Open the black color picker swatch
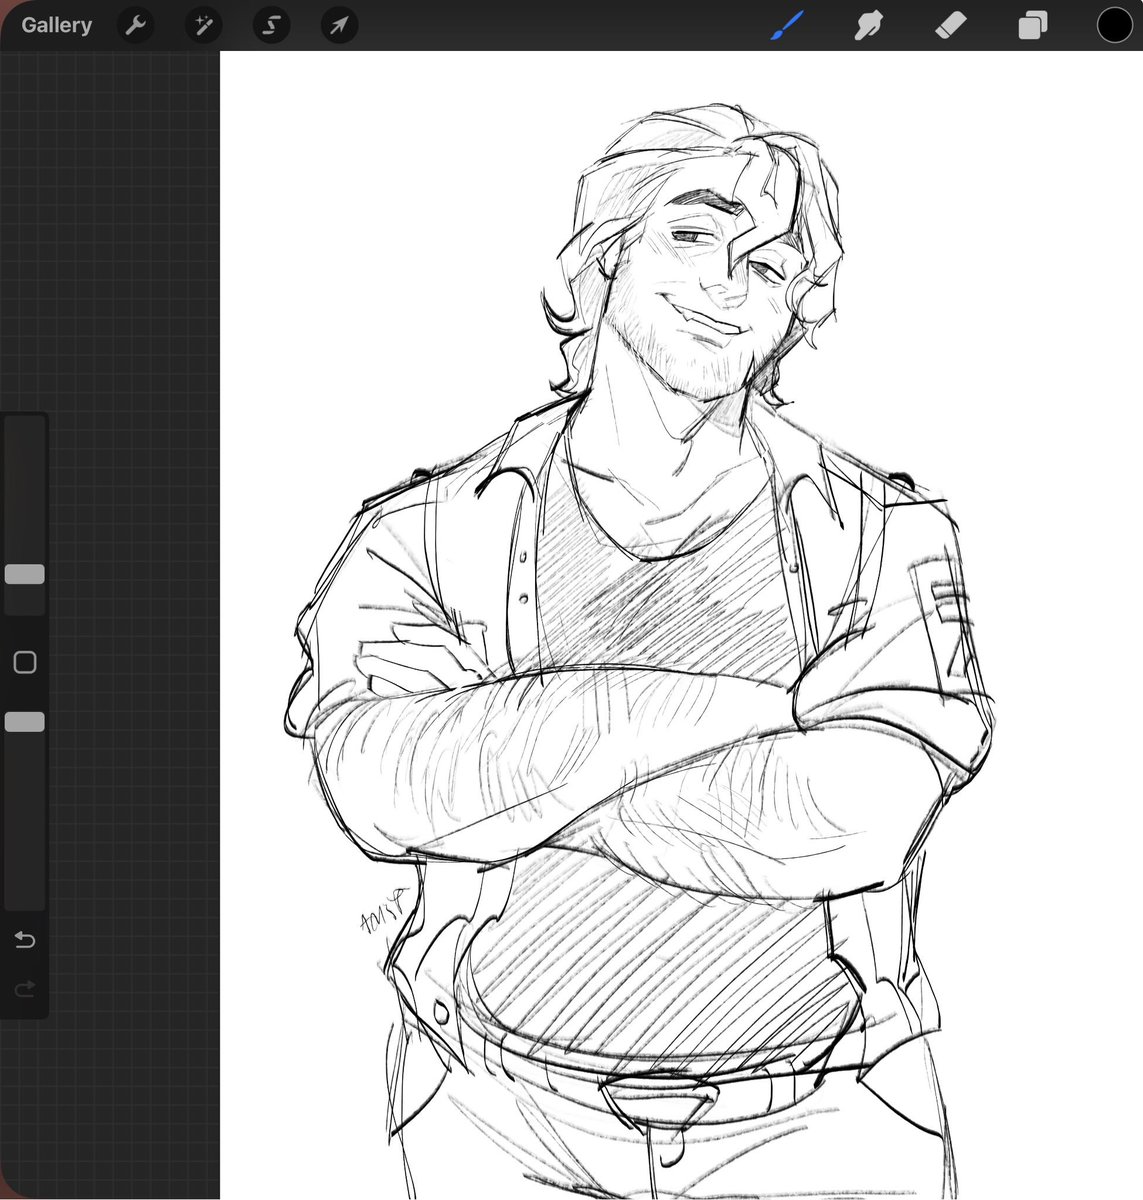1143x1200 pixels. pyautogui.click(x=1114, y=25)
